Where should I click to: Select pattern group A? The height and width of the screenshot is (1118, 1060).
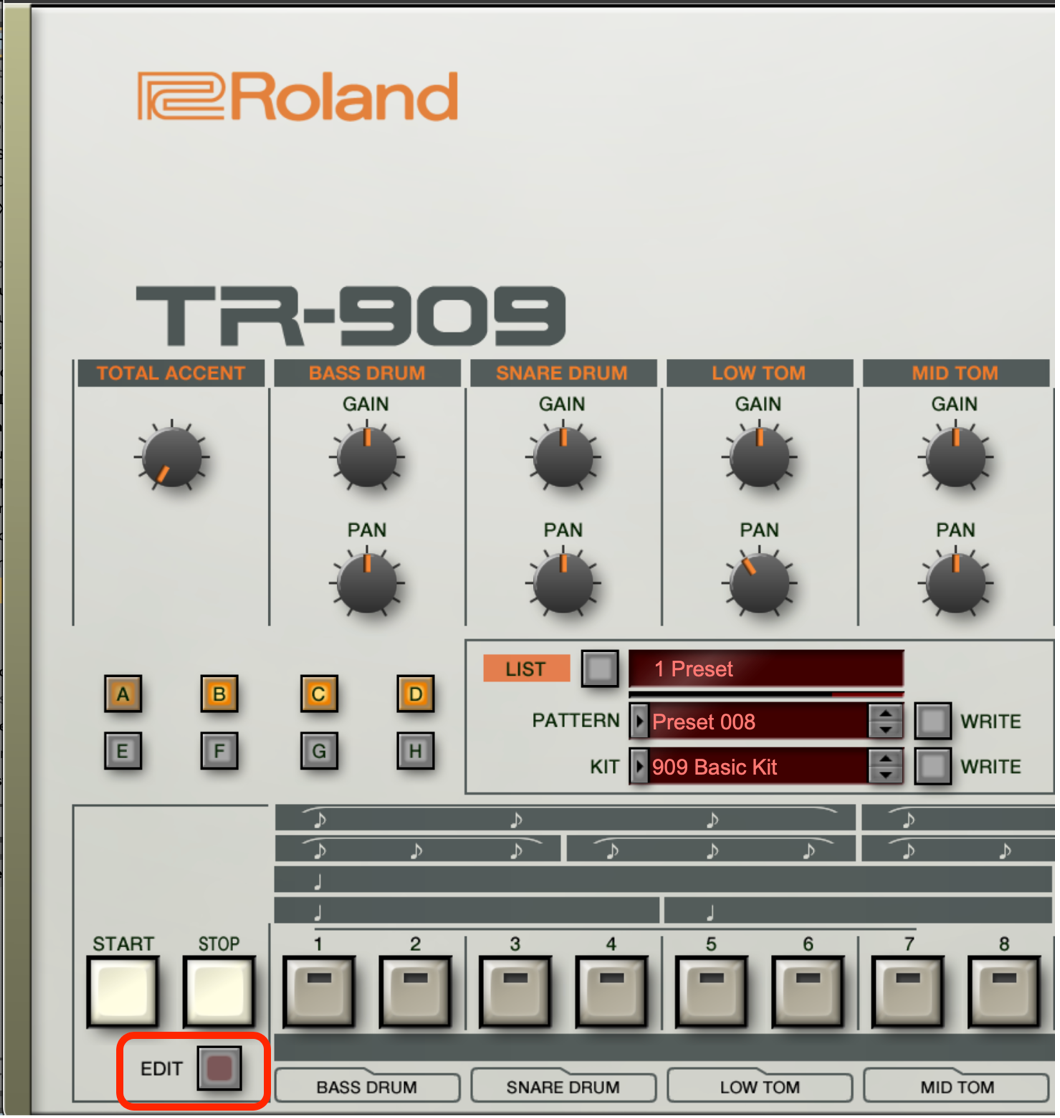tap(123, 694)
